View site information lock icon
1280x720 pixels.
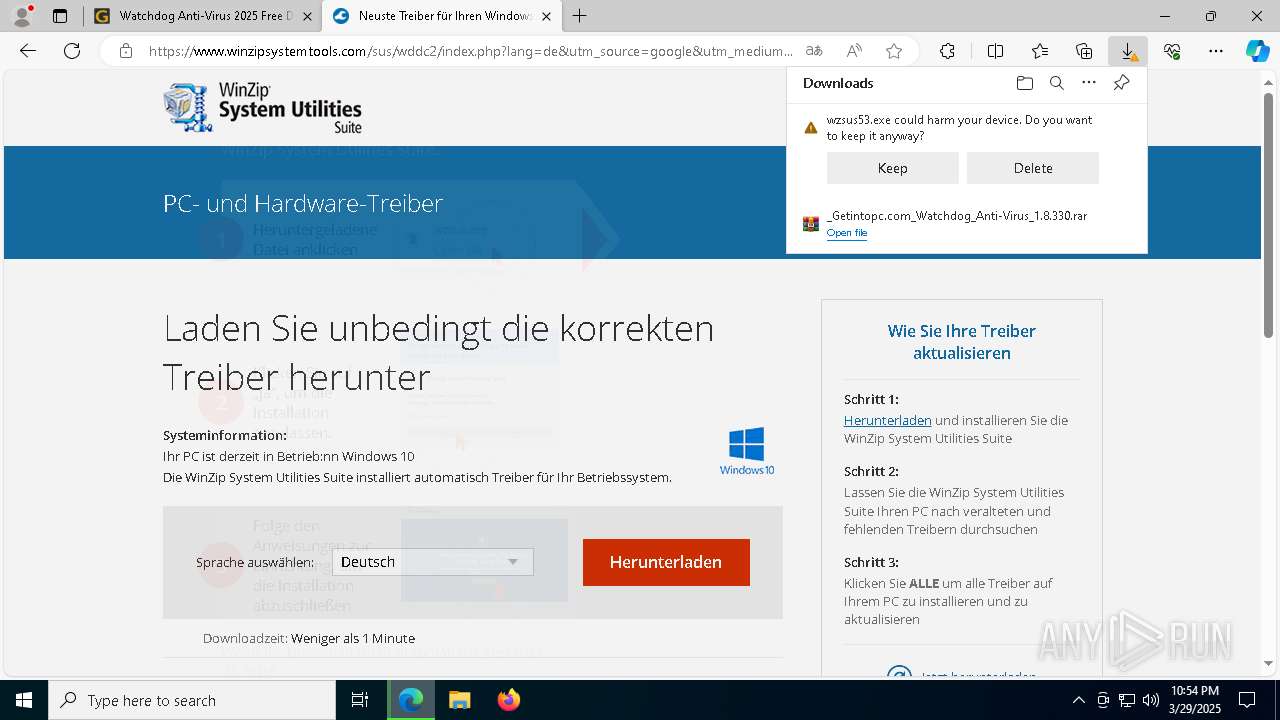[126, 51]
